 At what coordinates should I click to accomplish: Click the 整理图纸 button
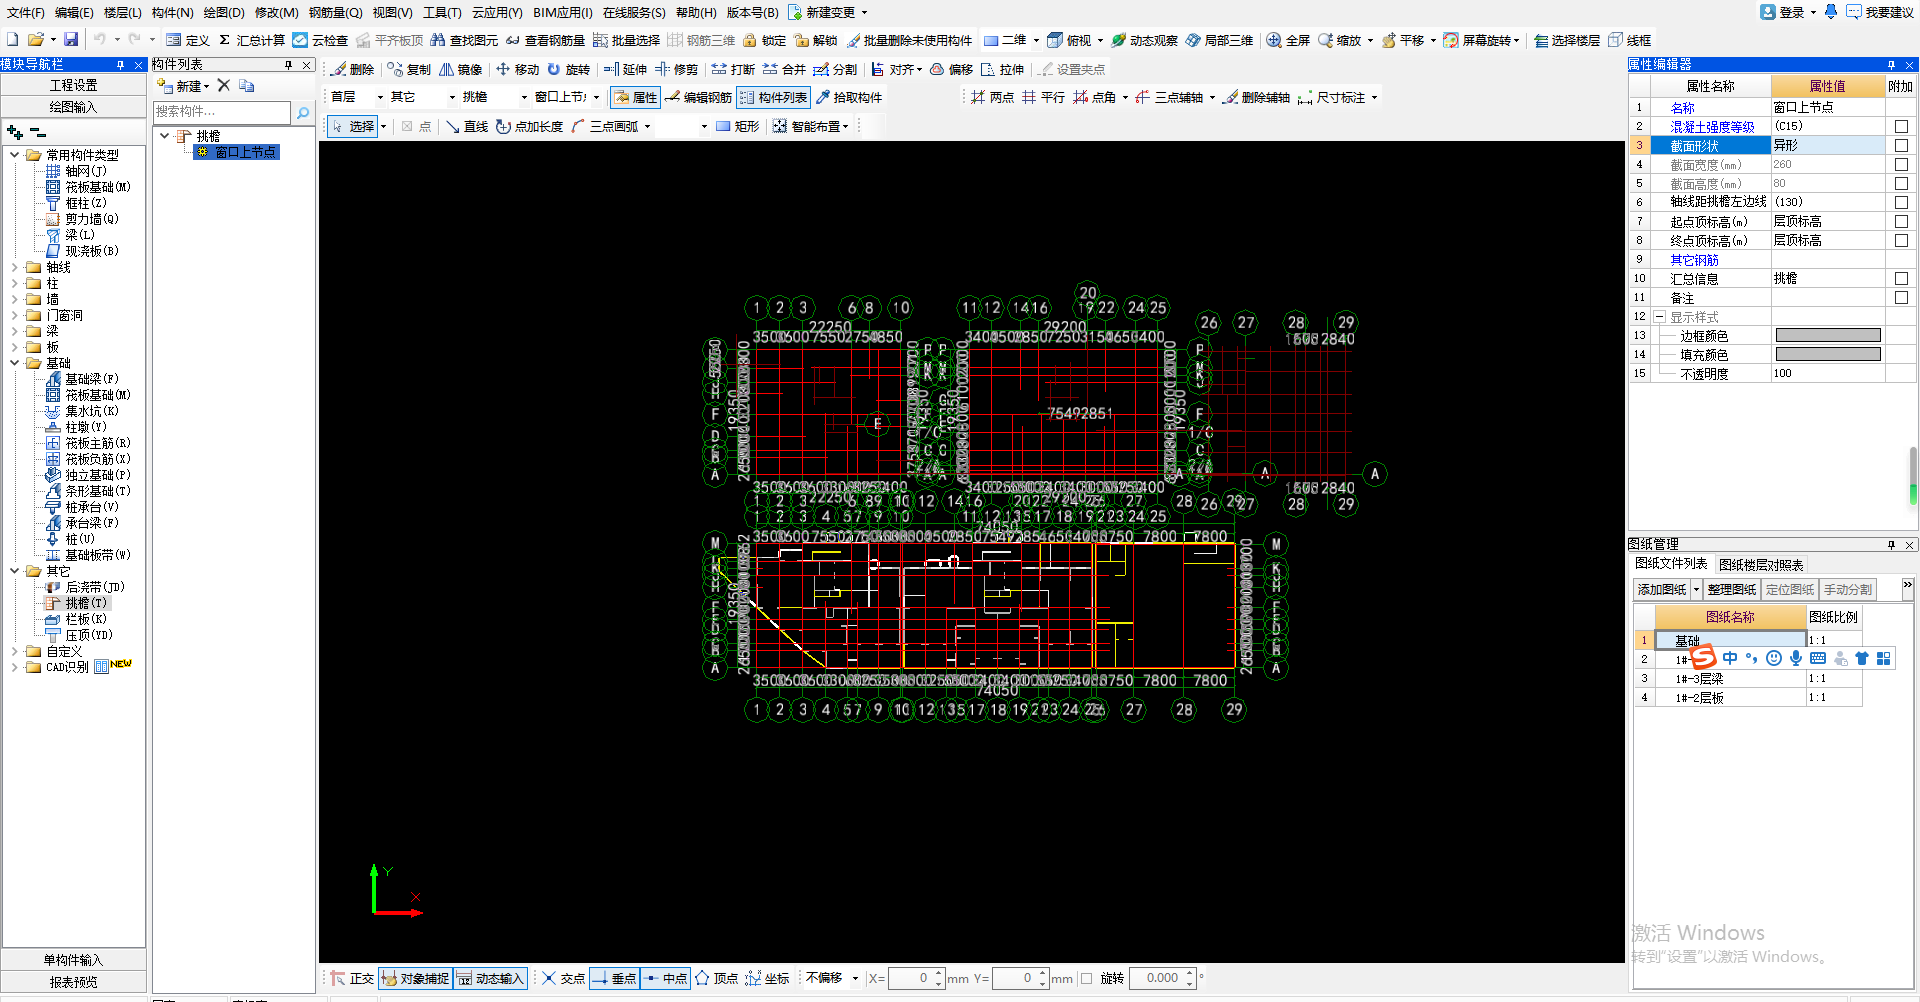pos(1732,590)
